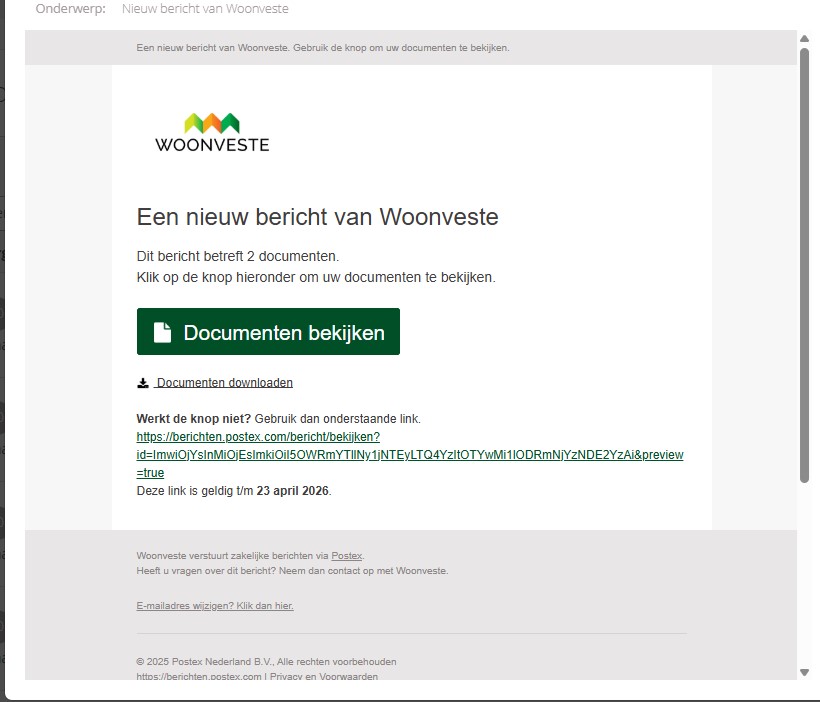This screenshot has height=702, width=820.
Task: Click the subject text 'Nieuw bericht van Woonveste'
Action: pyautogui.click(x=205, y=9)
